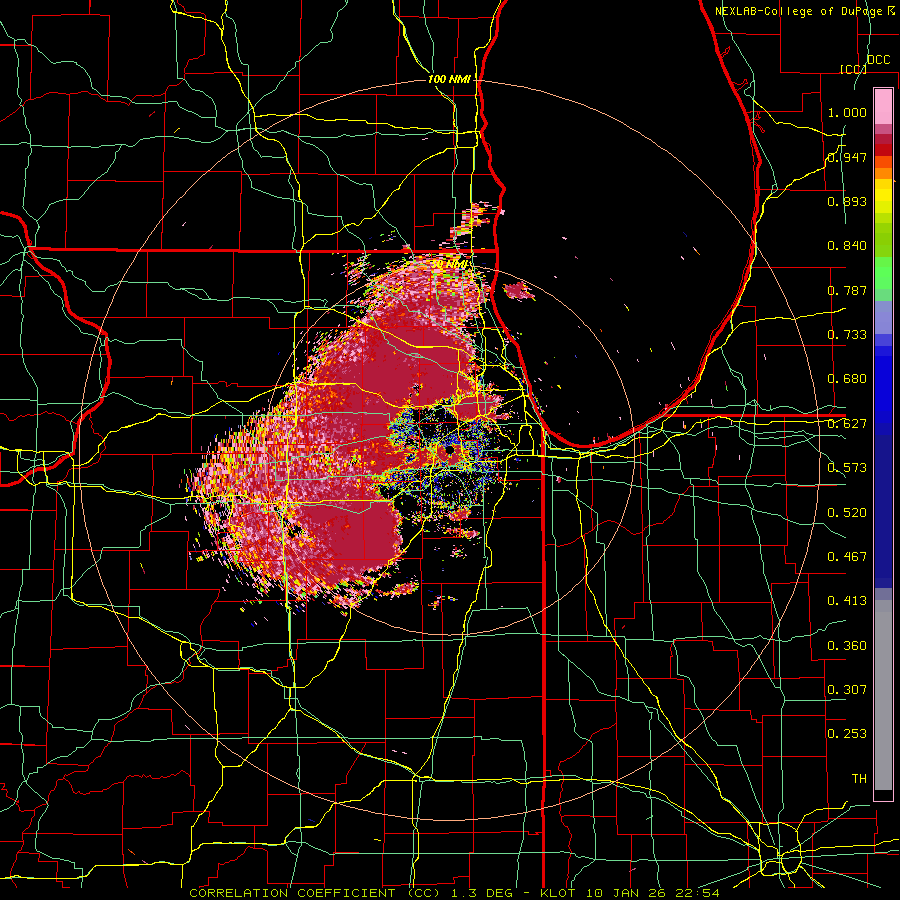The height and width of the screenshot is (900, 900).
Task: Pick the bright green segment of color bar
Action: point(883,272)
